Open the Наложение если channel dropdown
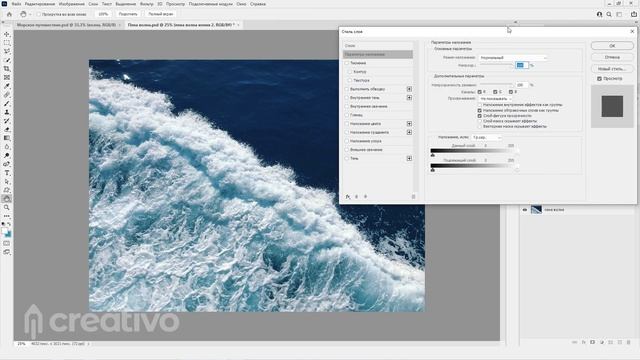This screenshot has width=640, height=360. coord(486,138)
